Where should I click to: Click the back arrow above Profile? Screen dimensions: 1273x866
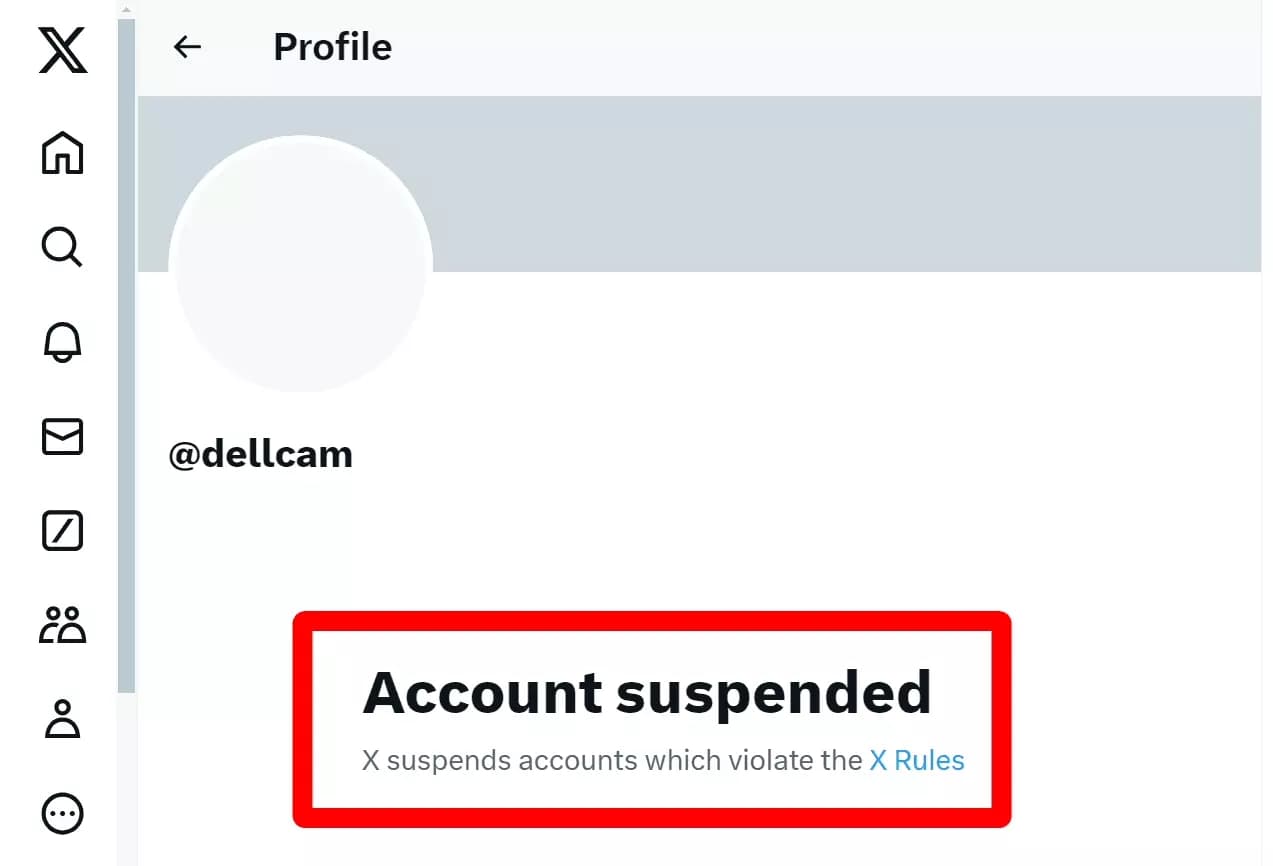[x=188, y=46]
